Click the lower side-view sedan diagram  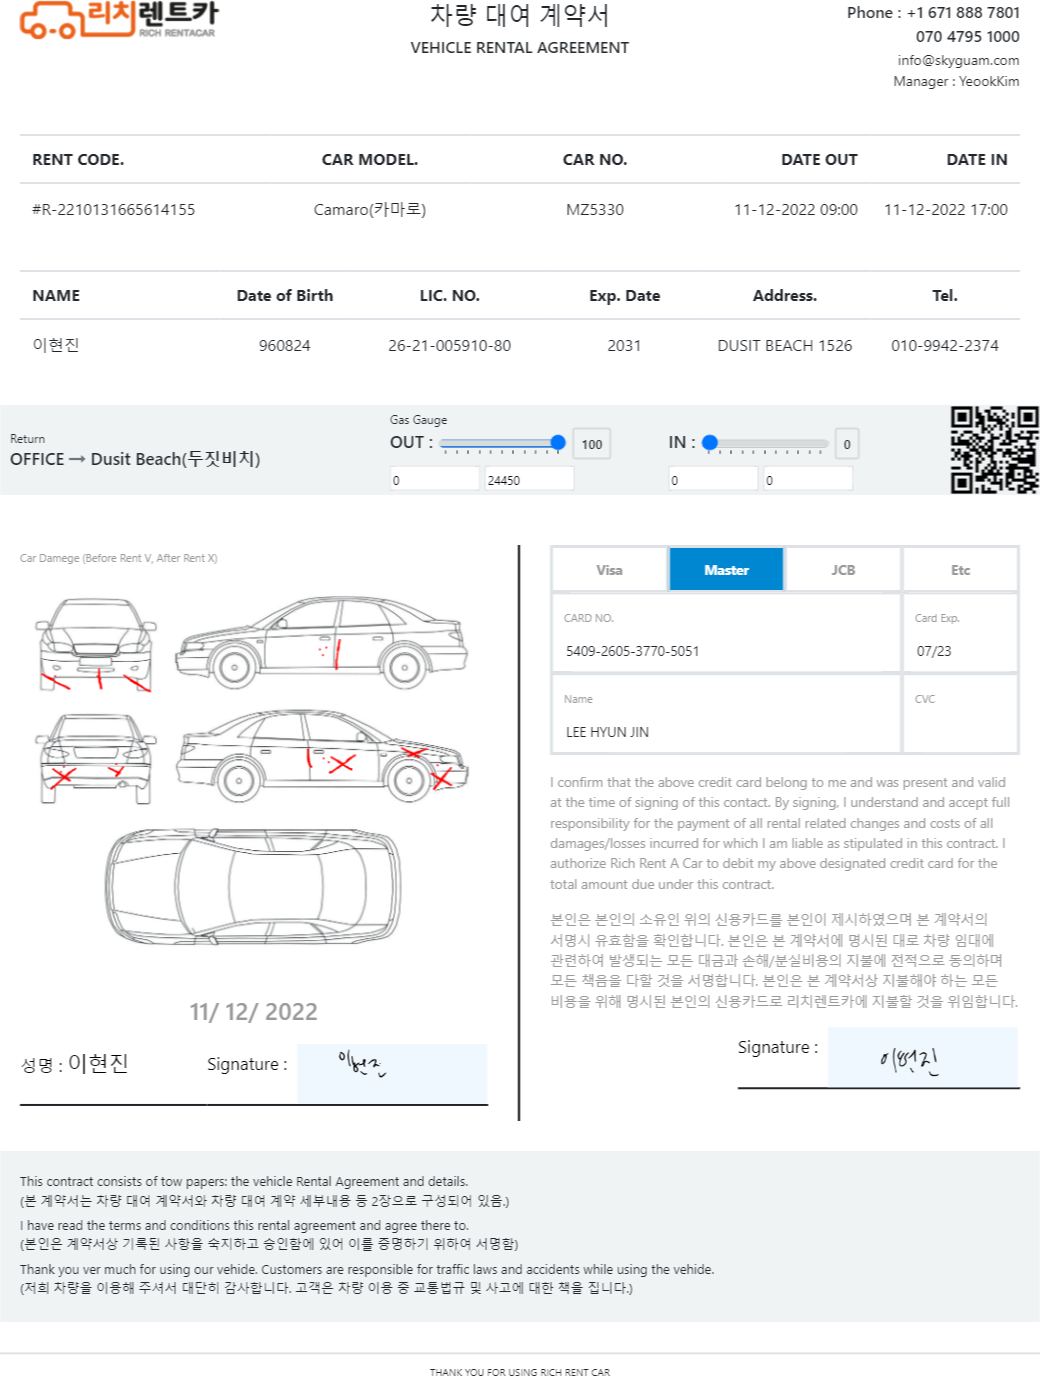point(321,755)
